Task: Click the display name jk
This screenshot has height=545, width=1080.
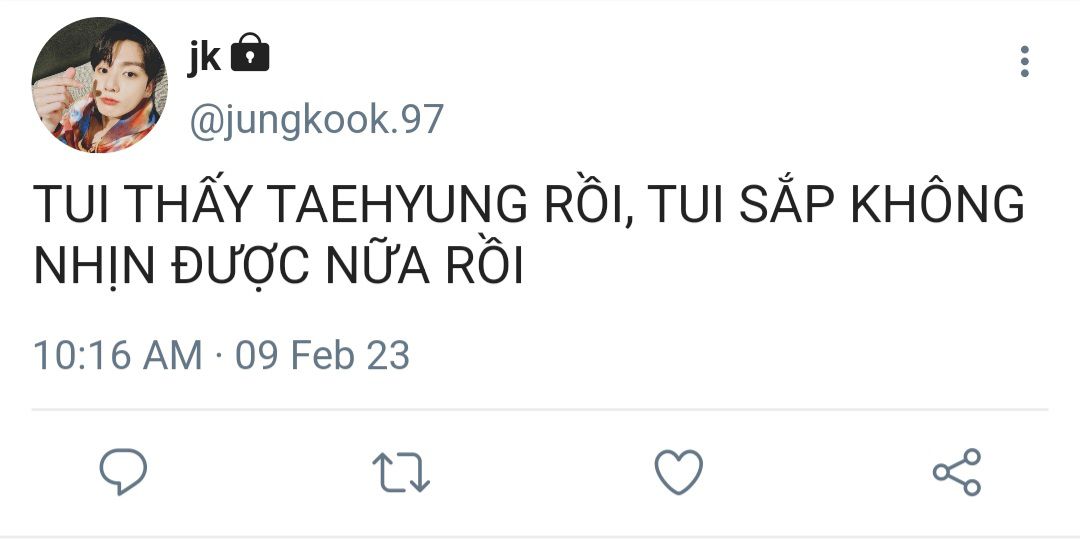Action: click(205, 56)
